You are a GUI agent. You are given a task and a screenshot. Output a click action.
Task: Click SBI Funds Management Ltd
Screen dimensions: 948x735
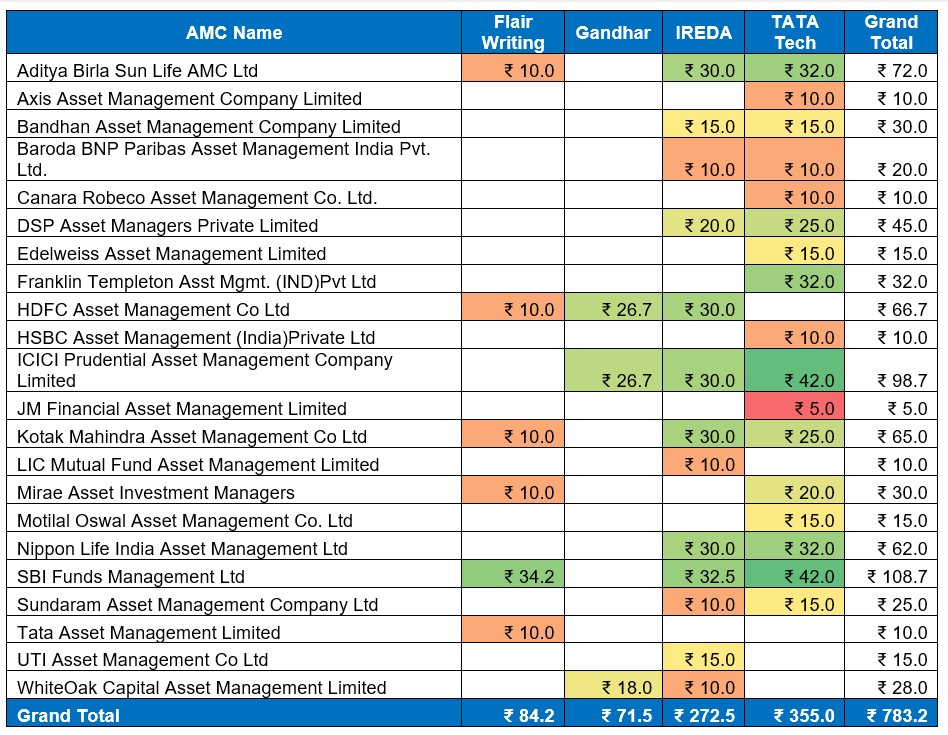(x=131, y=577)
